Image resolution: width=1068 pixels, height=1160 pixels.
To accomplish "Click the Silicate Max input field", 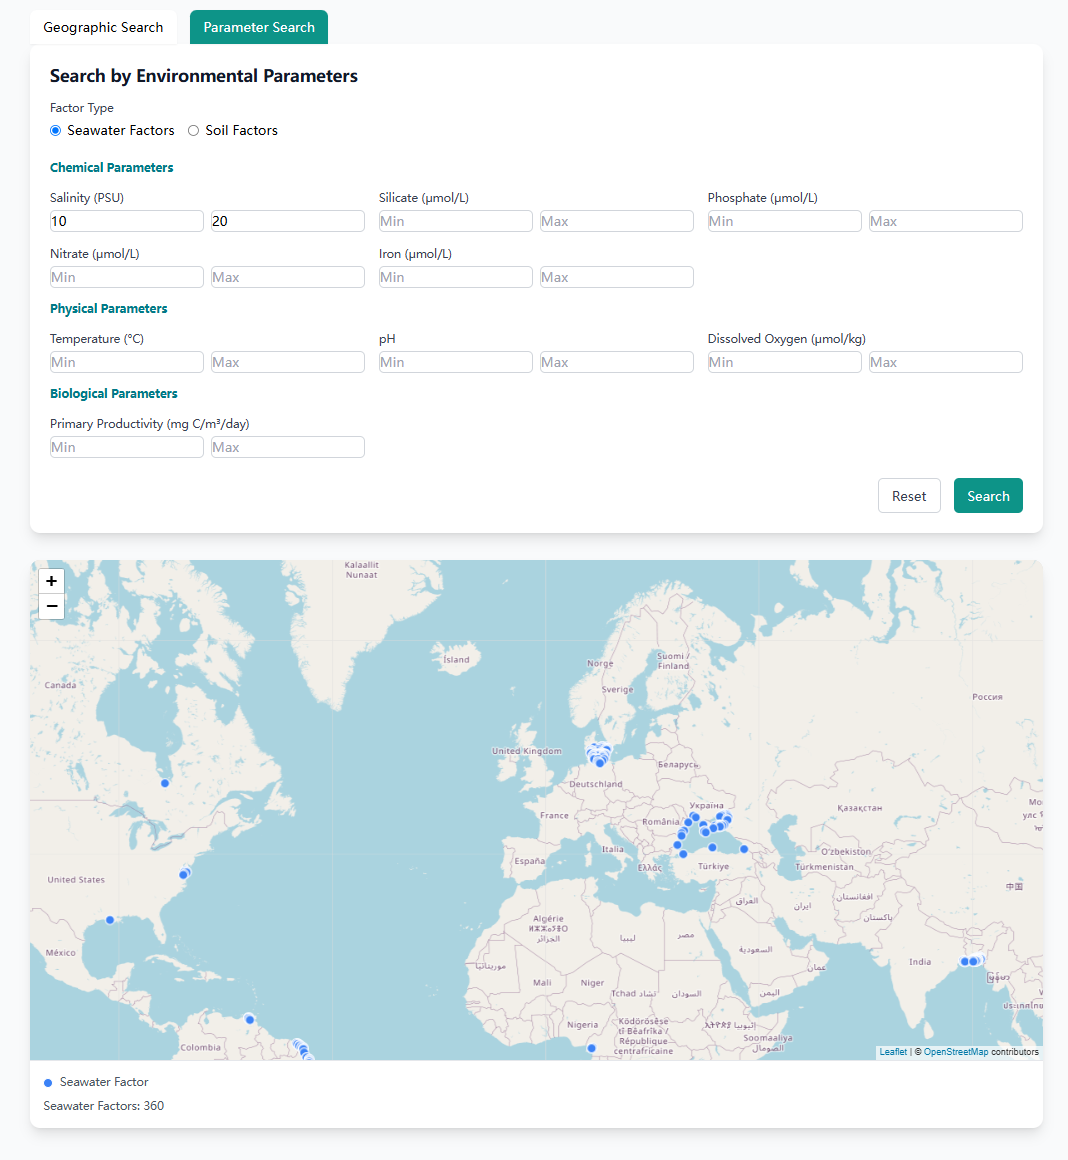I will point(617,221).
